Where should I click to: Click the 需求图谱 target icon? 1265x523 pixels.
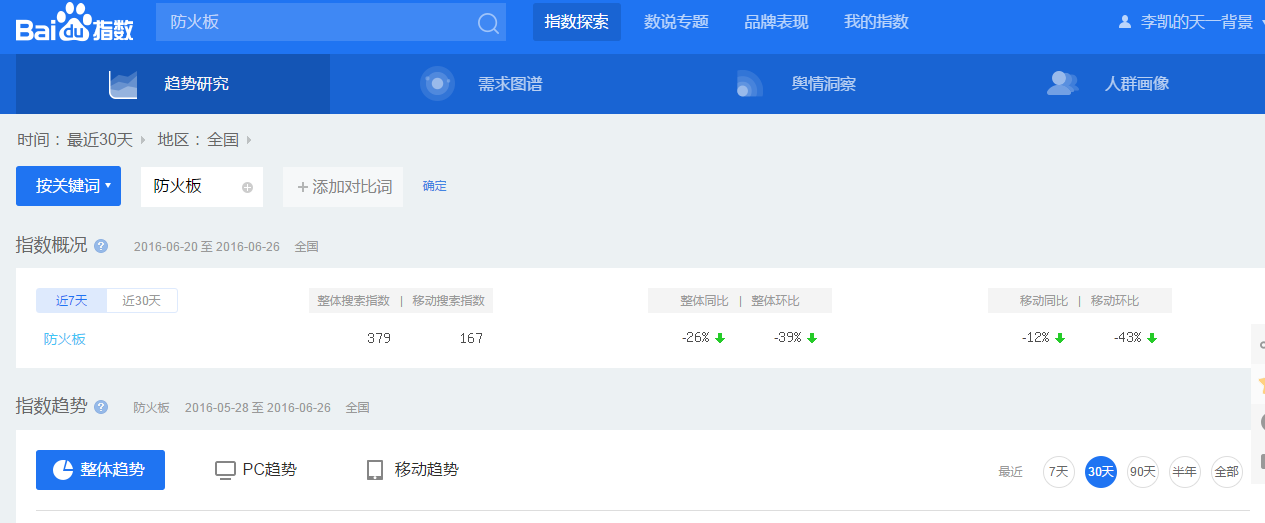coord(438,84)
